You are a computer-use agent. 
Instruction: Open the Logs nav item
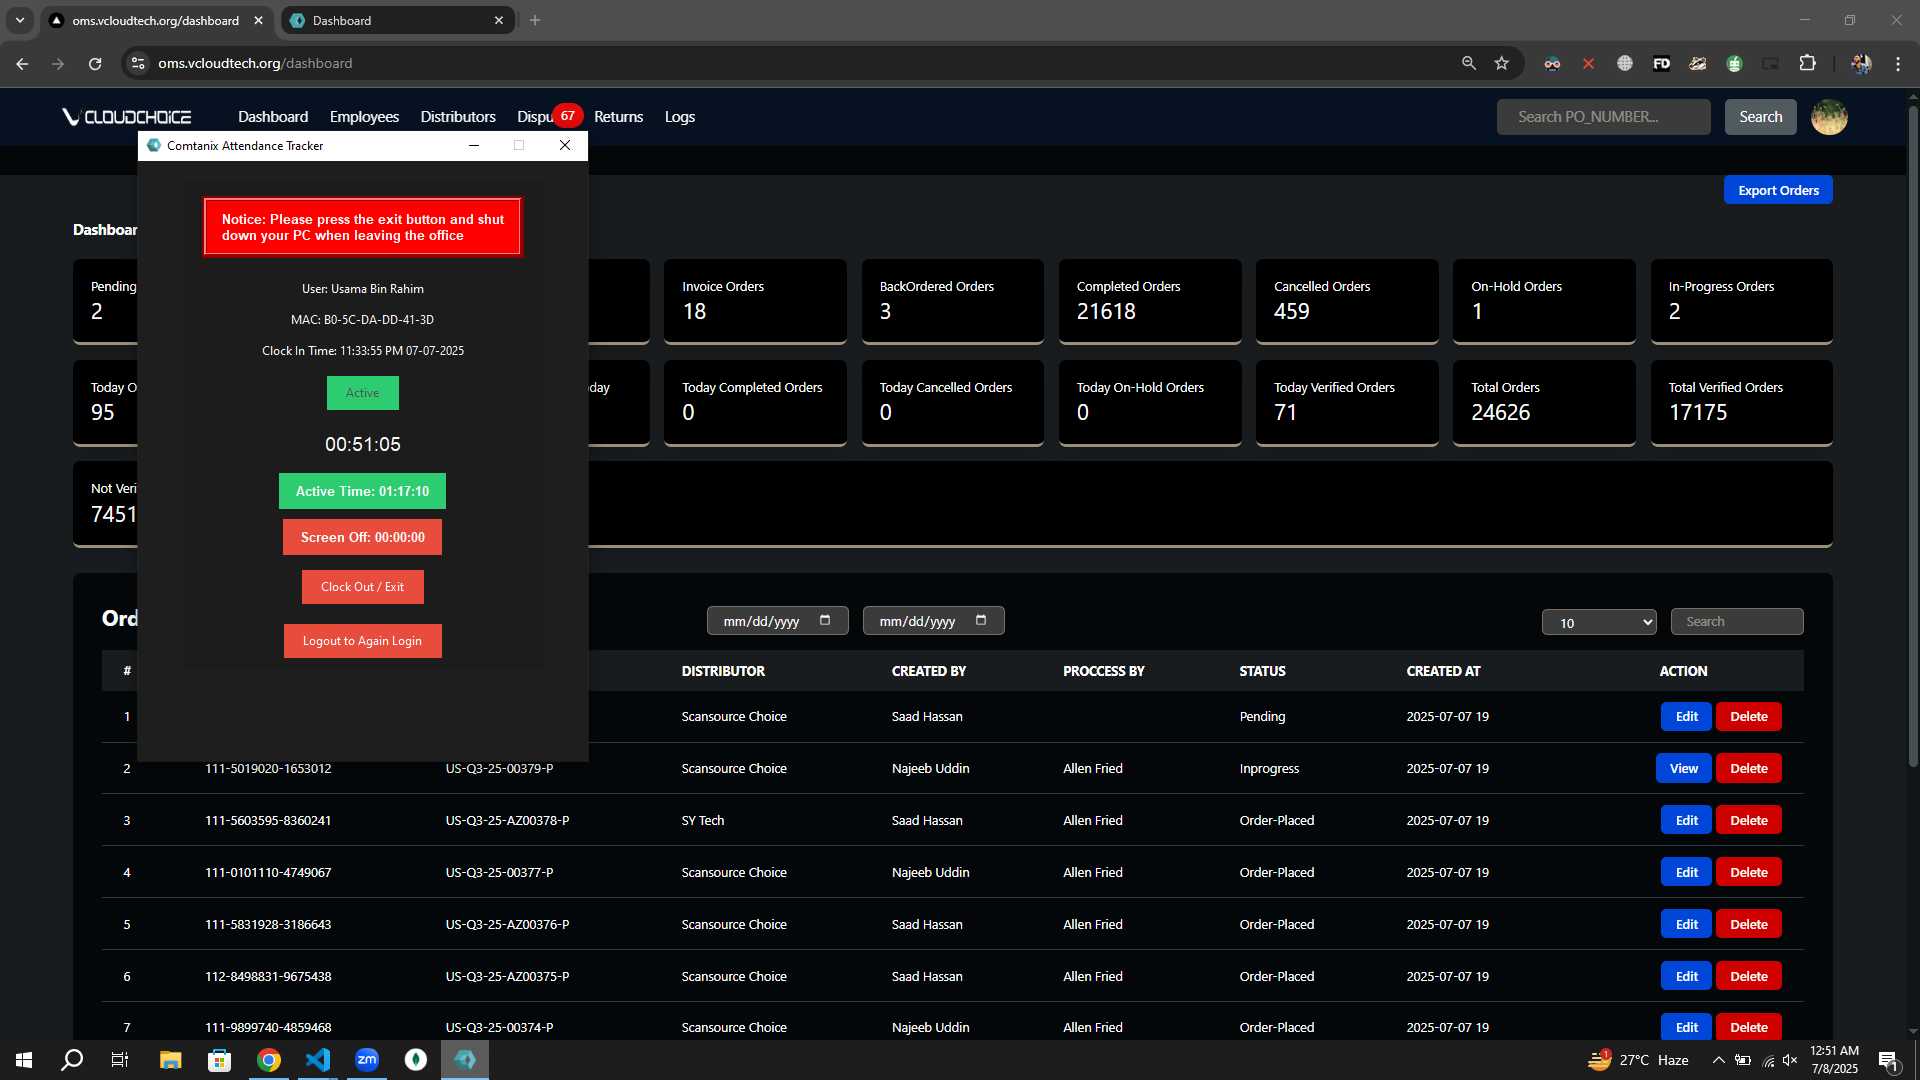(x=680, y=117)
